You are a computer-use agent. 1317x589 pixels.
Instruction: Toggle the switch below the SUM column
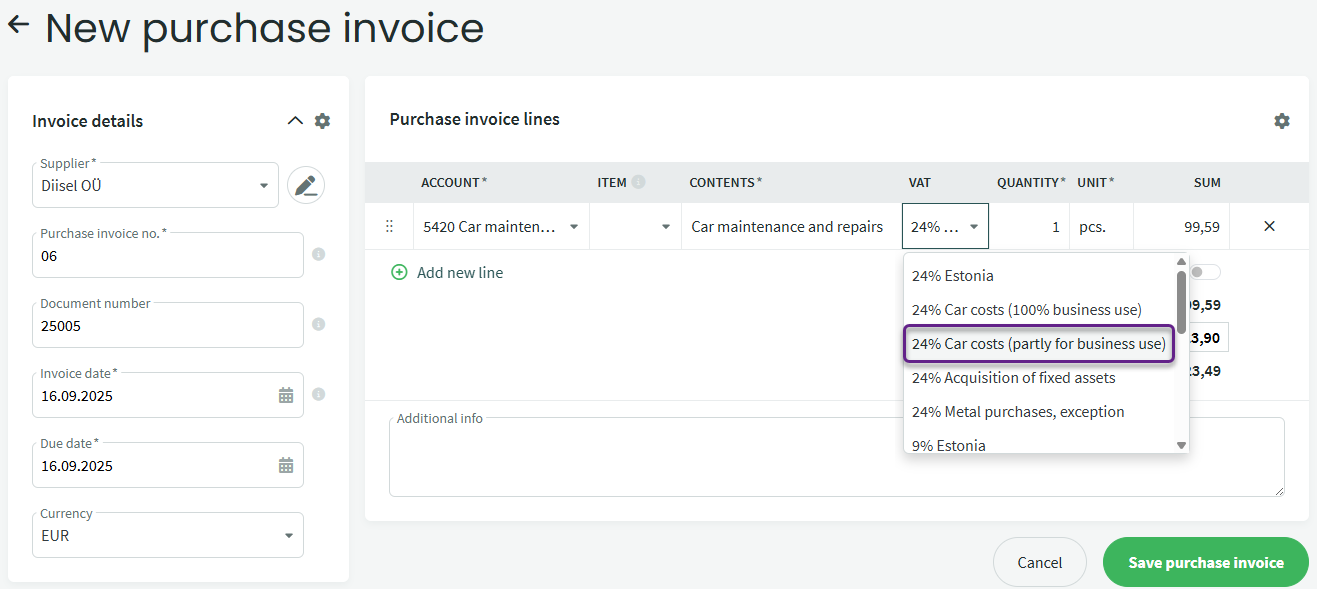pos(1205,272)
